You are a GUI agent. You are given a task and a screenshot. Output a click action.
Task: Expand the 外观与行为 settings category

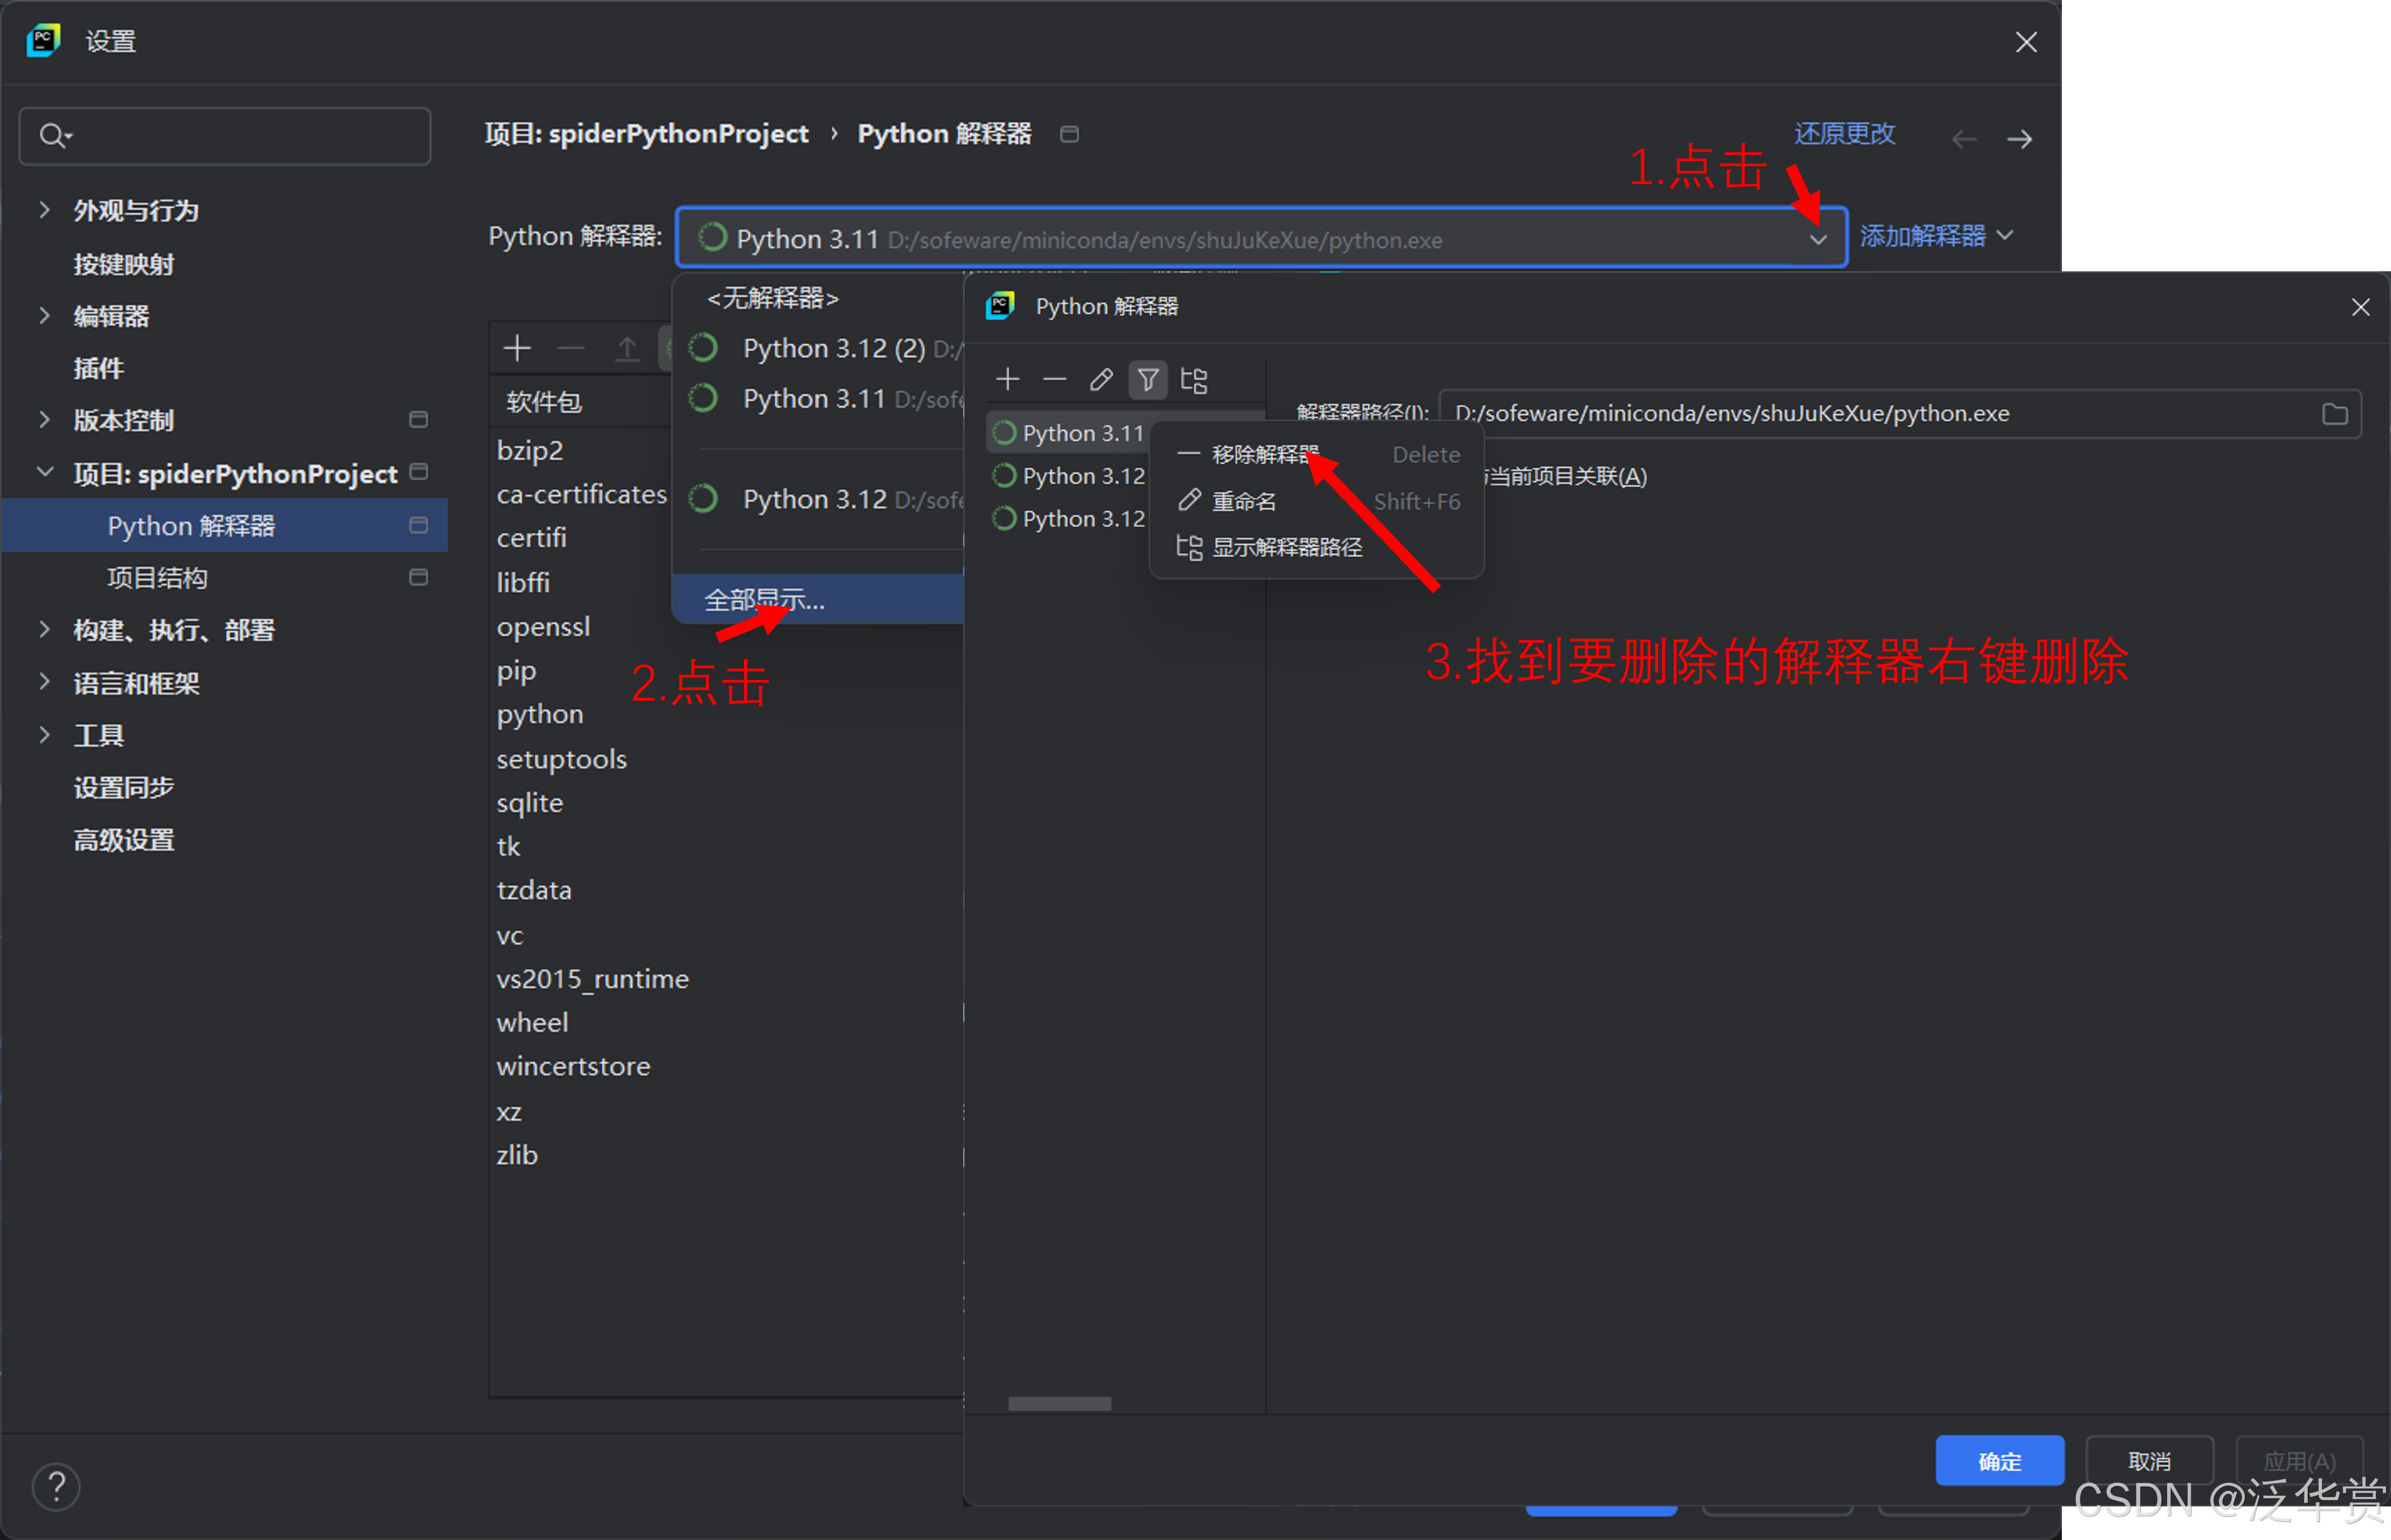[x=44, y=210]
